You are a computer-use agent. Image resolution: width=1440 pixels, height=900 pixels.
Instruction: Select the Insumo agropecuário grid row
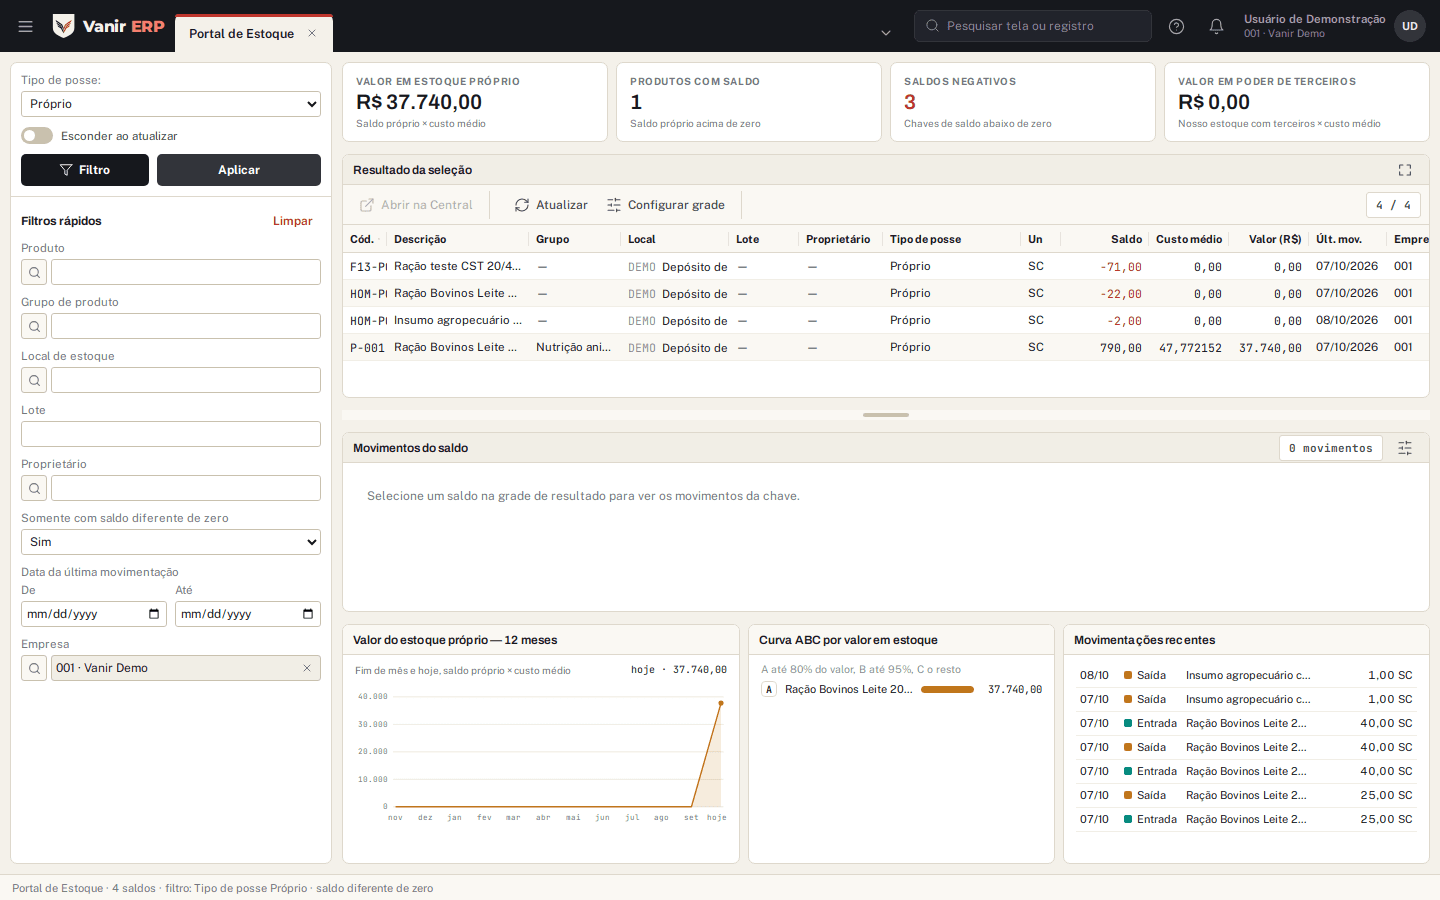point(886,321)
